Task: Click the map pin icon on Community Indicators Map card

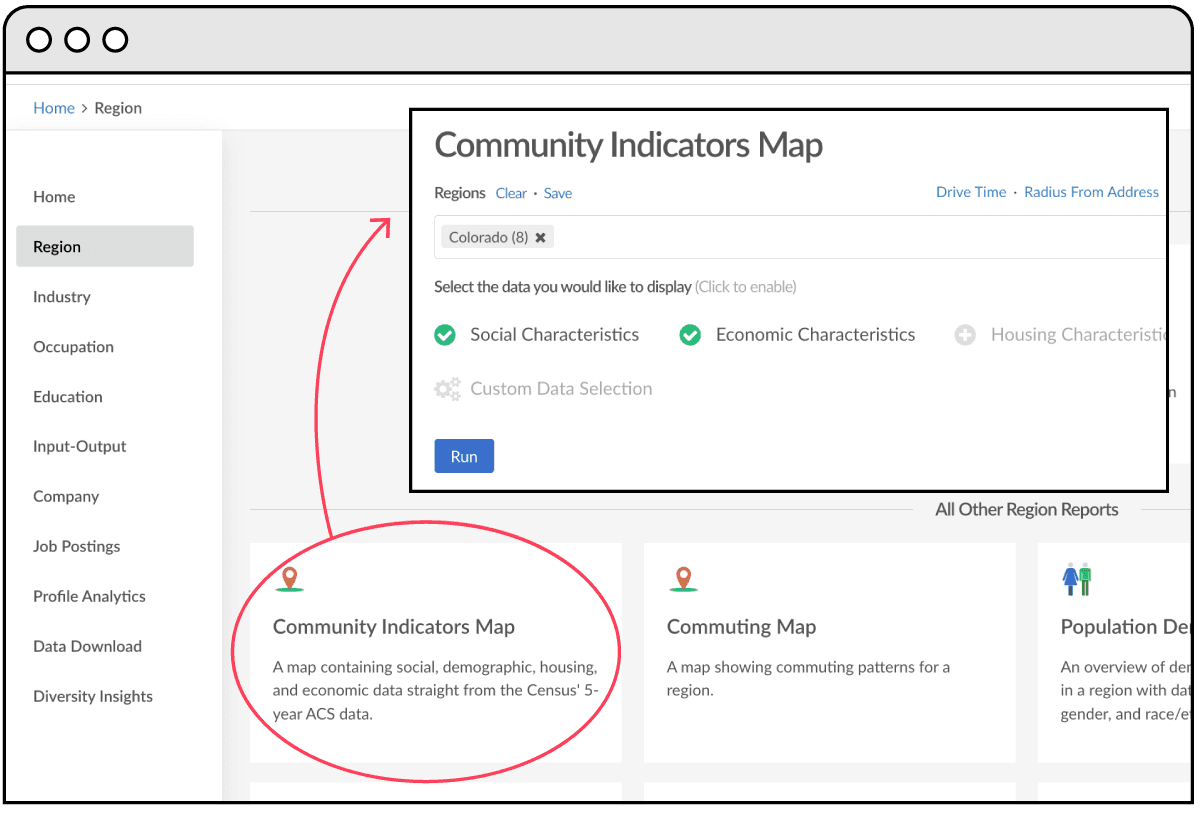Action: point(291,577)
